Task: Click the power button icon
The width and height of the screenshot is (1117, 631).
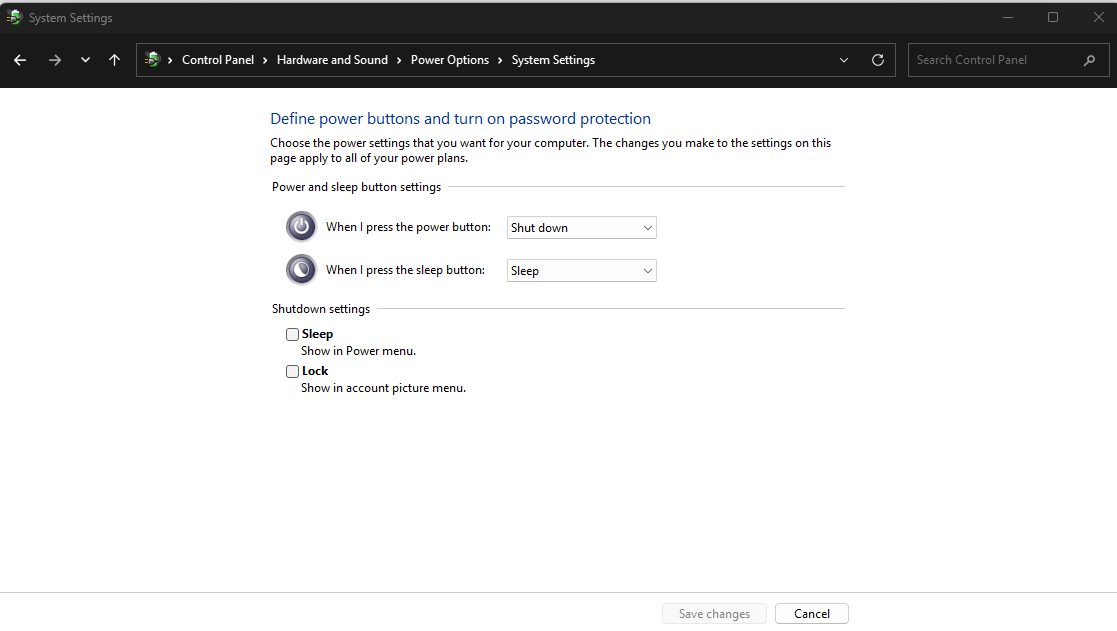Action: [x=301, y=227]
